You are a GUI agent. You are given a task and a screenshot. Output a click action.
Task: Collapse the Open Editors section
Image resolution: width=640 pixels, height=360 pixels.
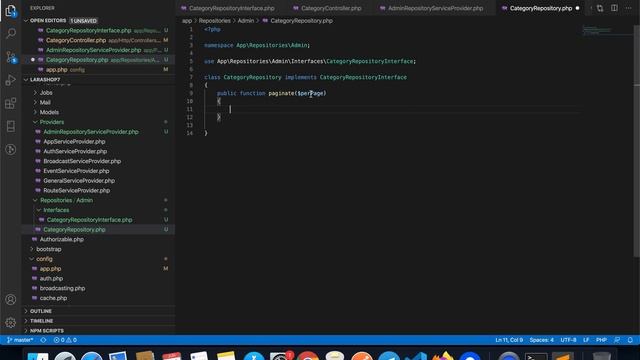pos(48,20)
